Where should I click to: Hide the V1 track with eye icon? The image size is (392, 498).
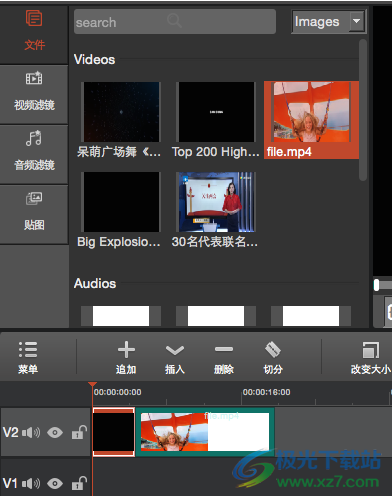(x=55, y=483)
